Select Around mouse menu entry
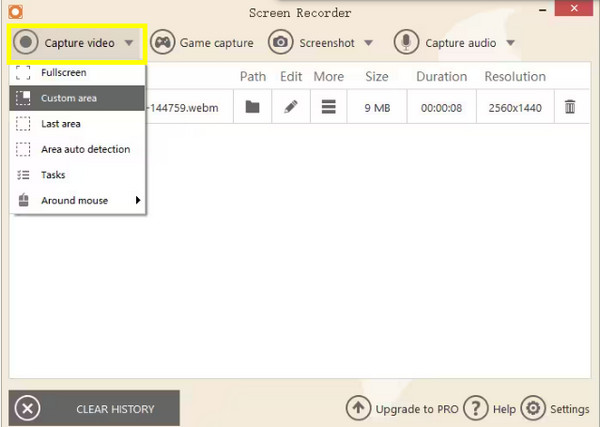Image resolution: width=600 pixels, height=427 pixels. pyautogui.click(x=77, y=200)
